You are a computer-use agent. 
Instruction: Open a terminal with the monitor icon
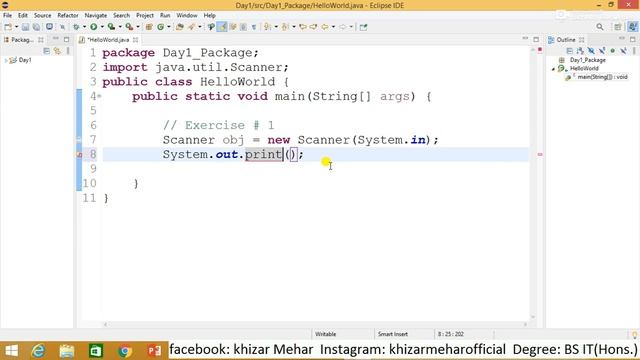tap(49, 27)
